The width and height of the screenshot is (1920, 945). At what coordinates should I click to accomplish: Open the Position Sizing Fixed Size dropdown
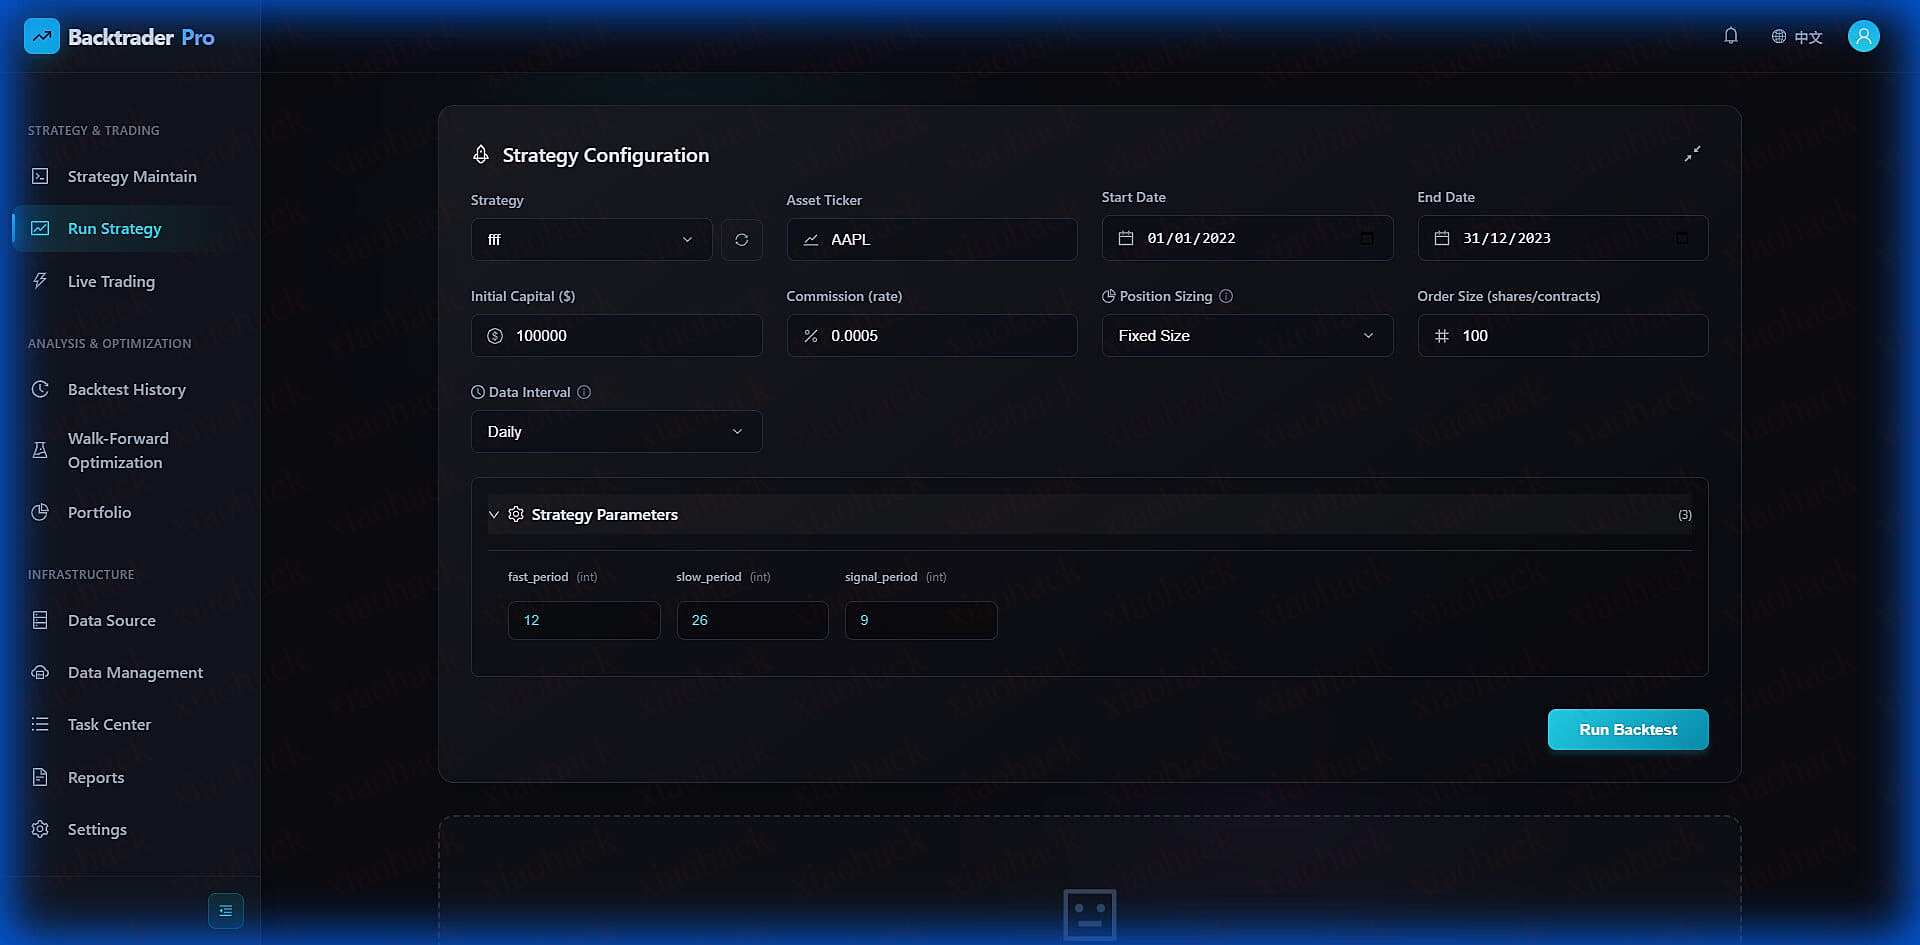click(x=1246, y=335)
